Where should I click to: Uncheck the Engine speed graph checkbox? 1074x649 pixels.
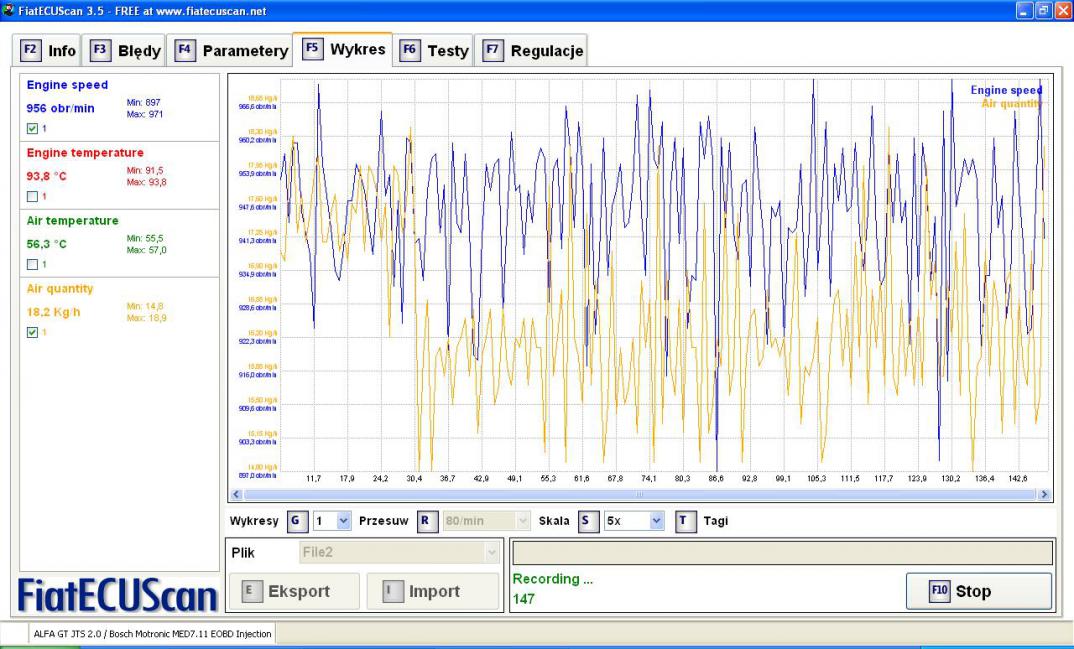point(33,129)
